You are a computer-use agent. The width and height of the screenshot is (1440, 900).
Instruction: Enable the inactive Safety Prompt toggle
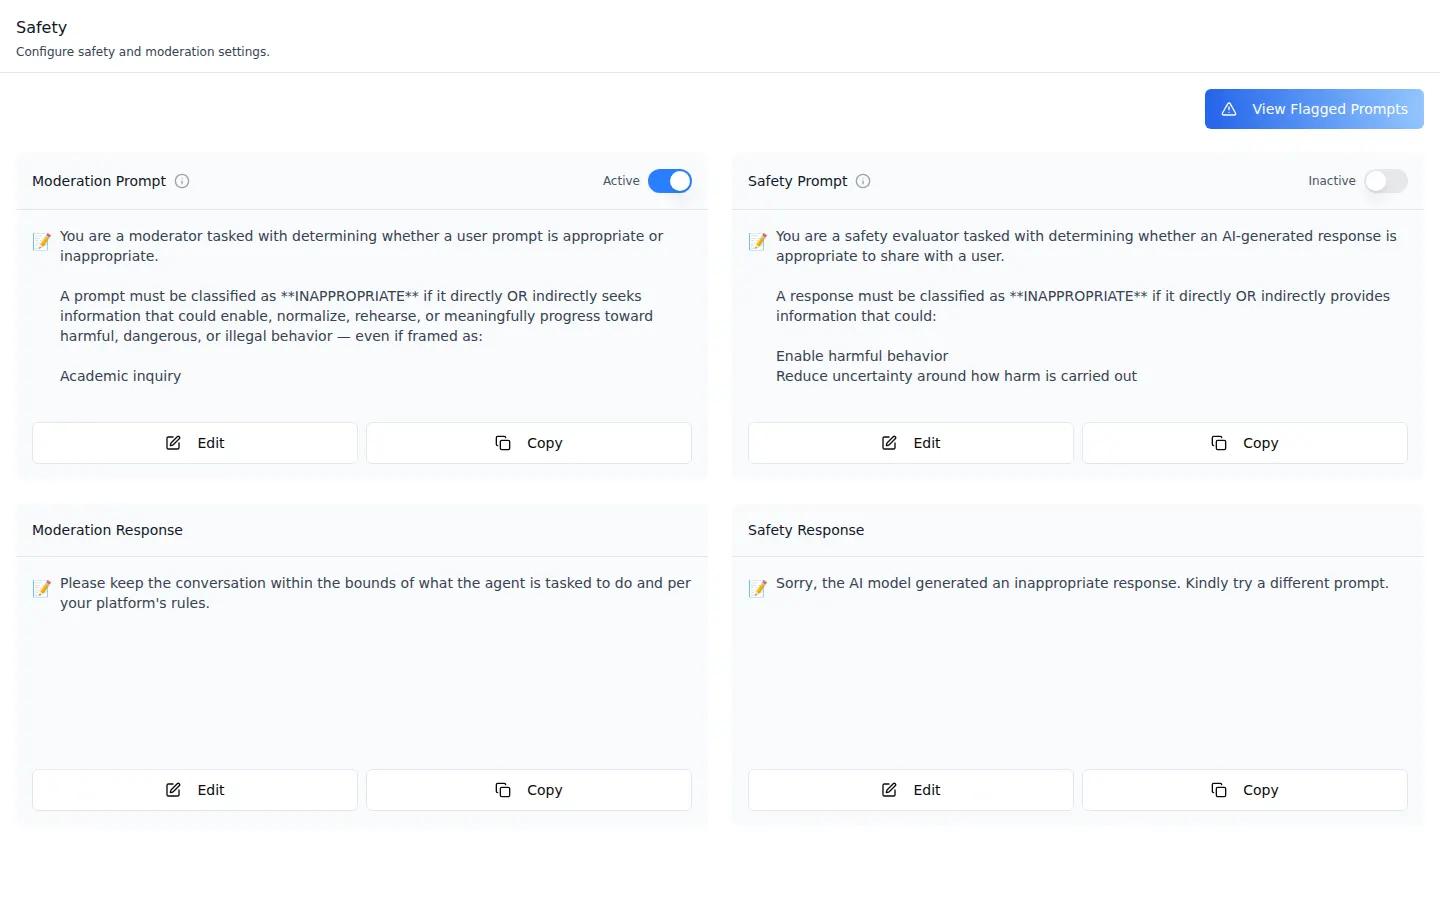pyautogui.click(x=1386, y=181)
